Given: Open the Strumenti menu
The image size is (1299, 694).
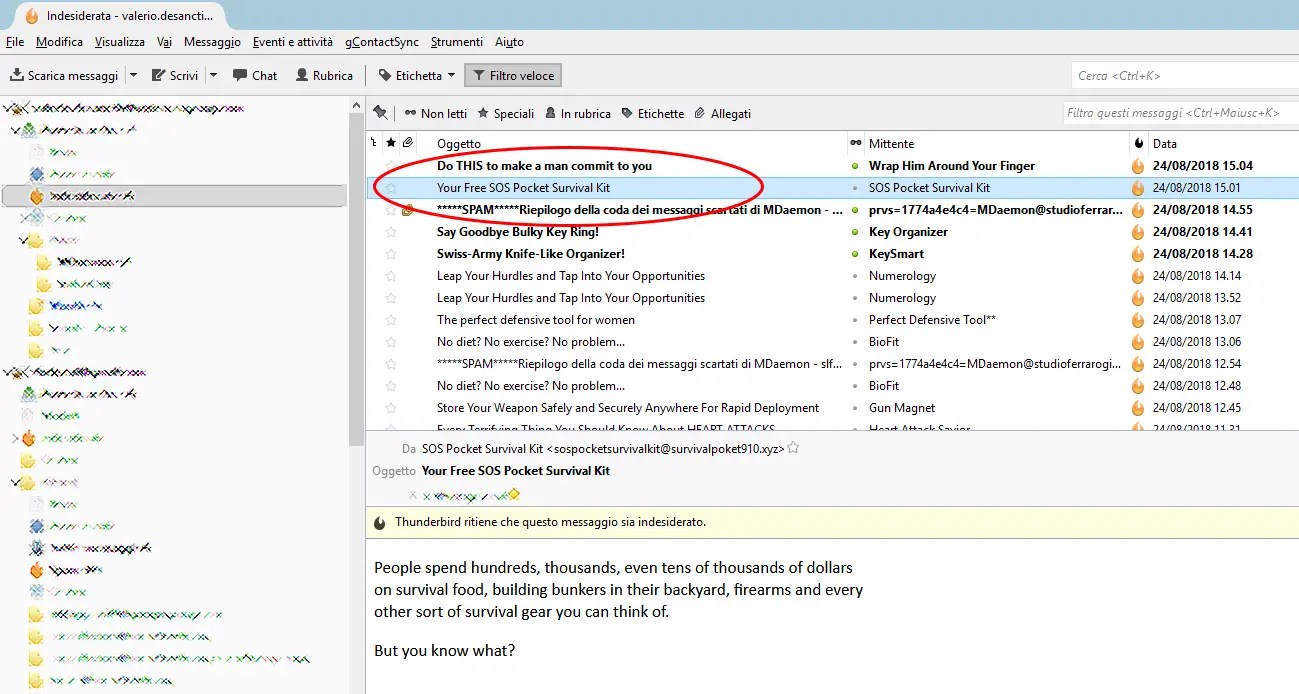Looking at the screenshot, I should pyautogui.click(x=457, y=42).
